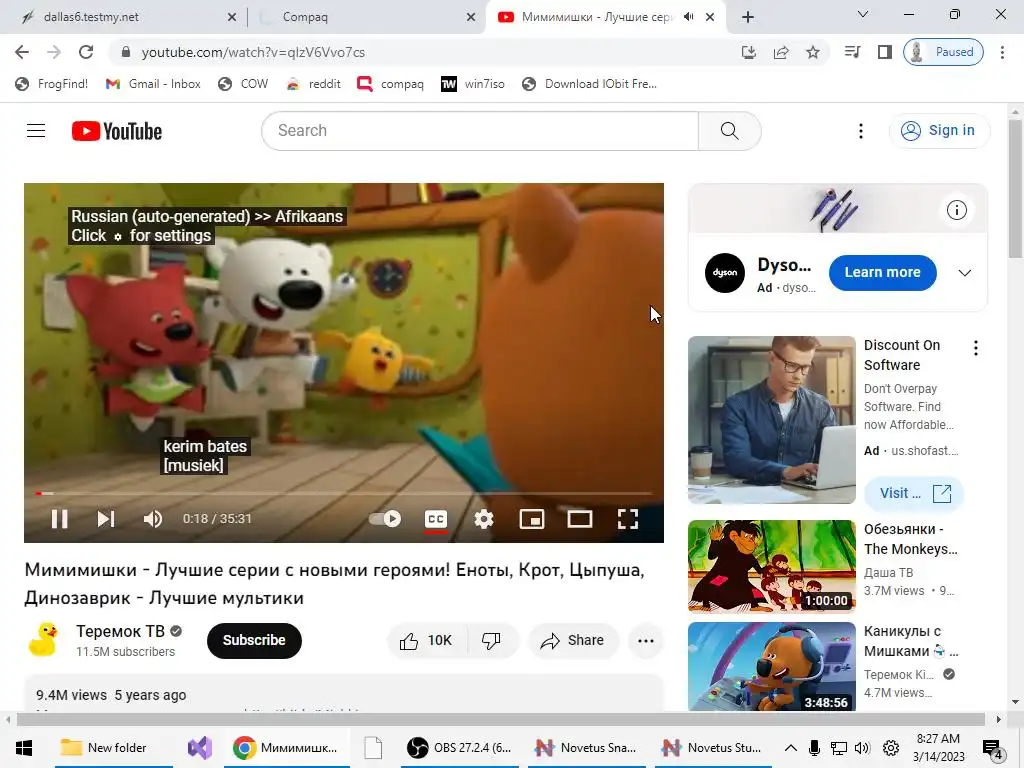Open the Gmail - Inbox bookmark
The height and width of the screenshot is (768, 1024).
point(153,84)
